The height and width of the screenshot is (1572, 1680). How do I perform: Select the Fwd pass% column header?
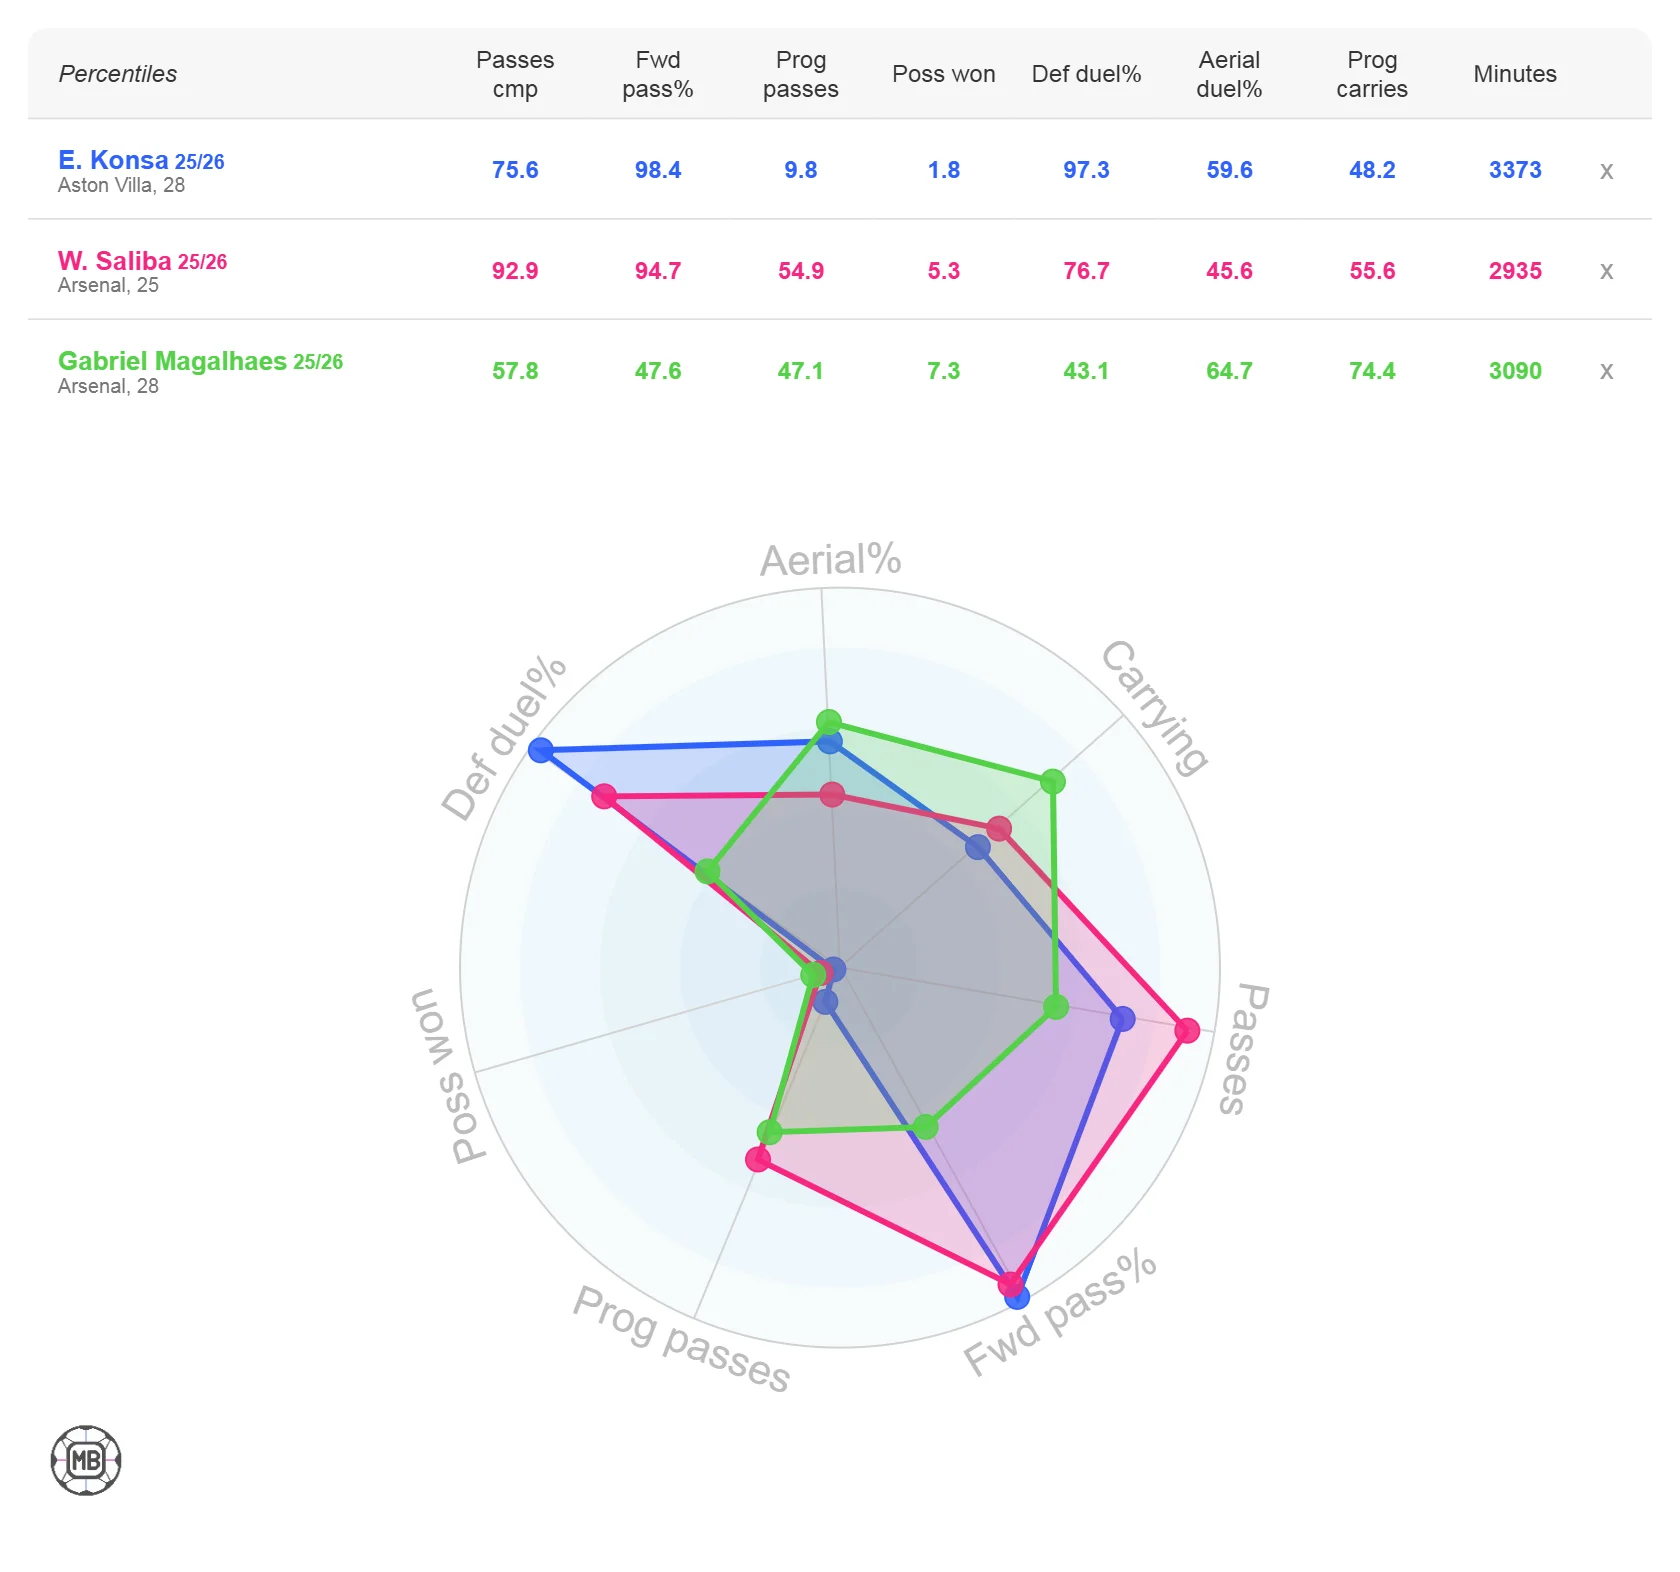click(x=658, y=74)
